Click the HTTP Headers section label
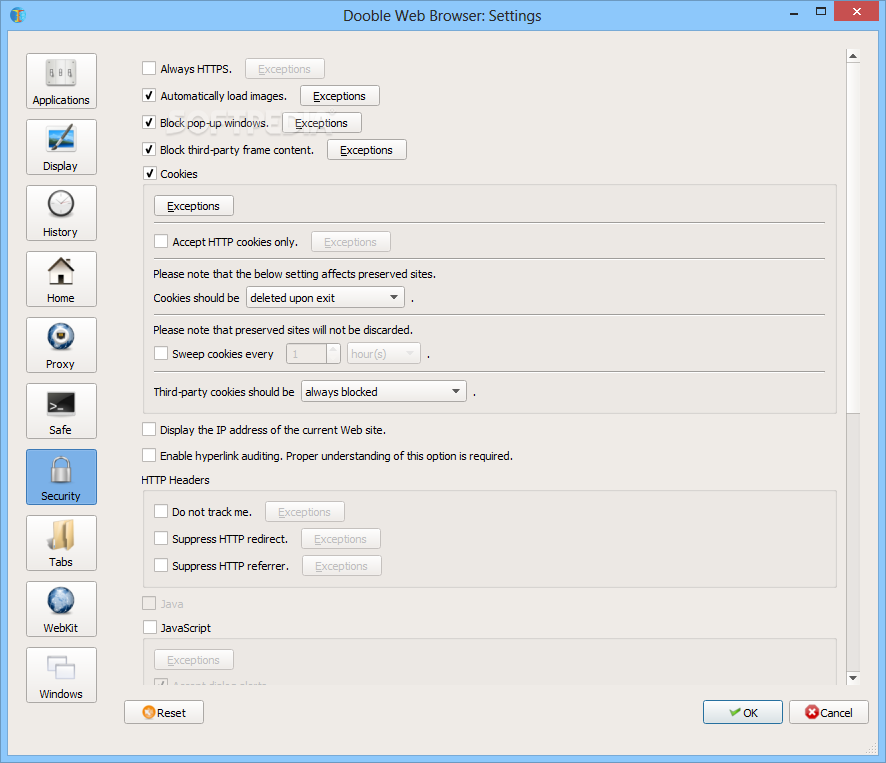 [175, 480]
